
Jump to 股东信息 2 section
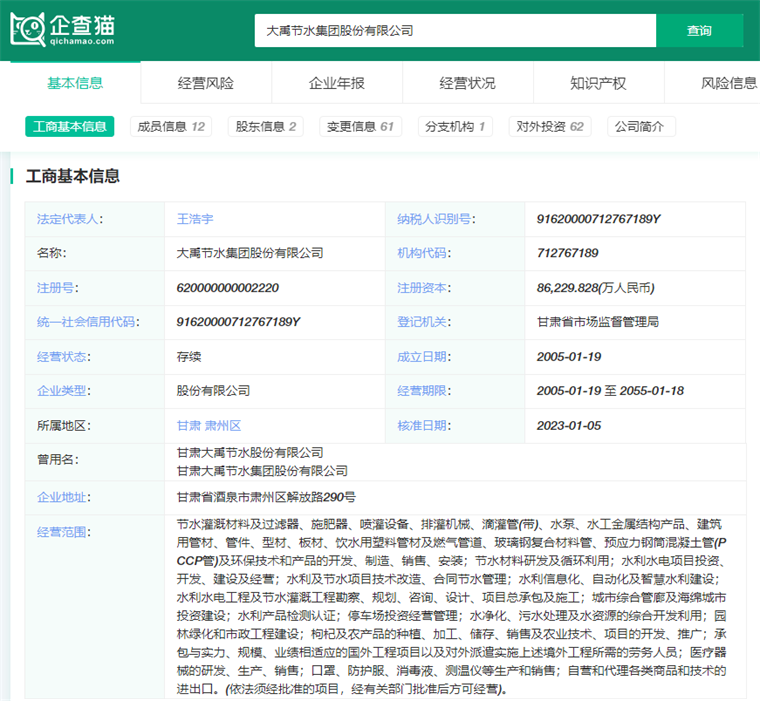pyautogui.click(x=266, y=127)
